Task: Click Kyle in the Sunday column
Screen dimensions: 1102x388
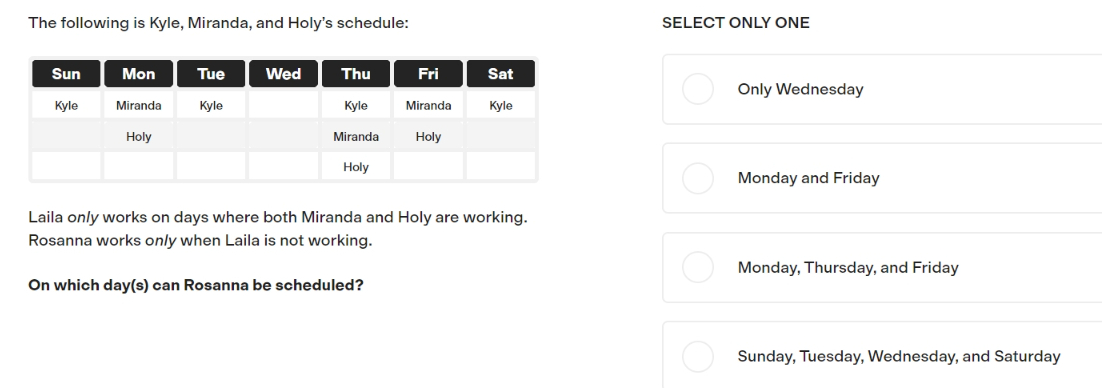Action: (x=66, y=105)
